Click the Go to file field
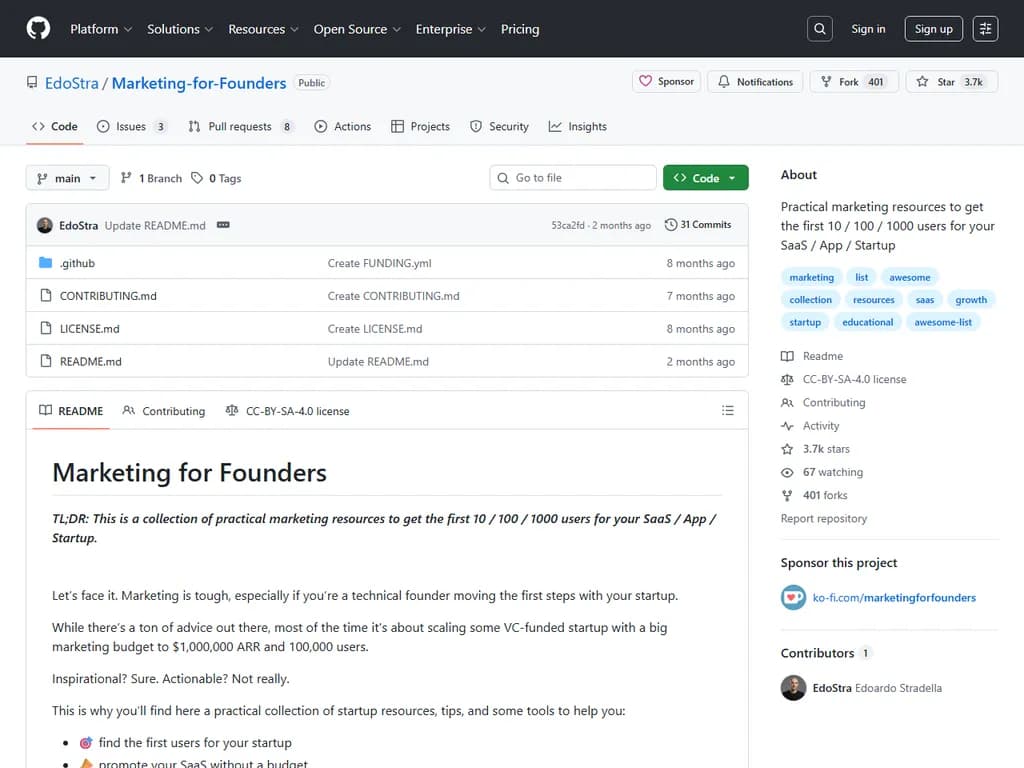 [x=573, y=178]
